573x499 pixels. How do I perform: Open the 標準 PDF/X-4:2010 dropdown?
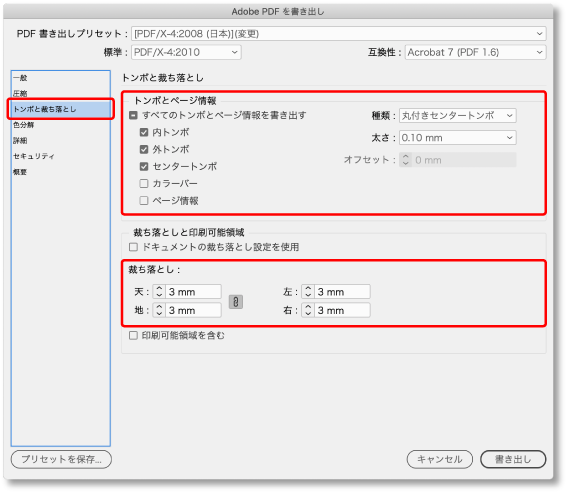(186, 52)
